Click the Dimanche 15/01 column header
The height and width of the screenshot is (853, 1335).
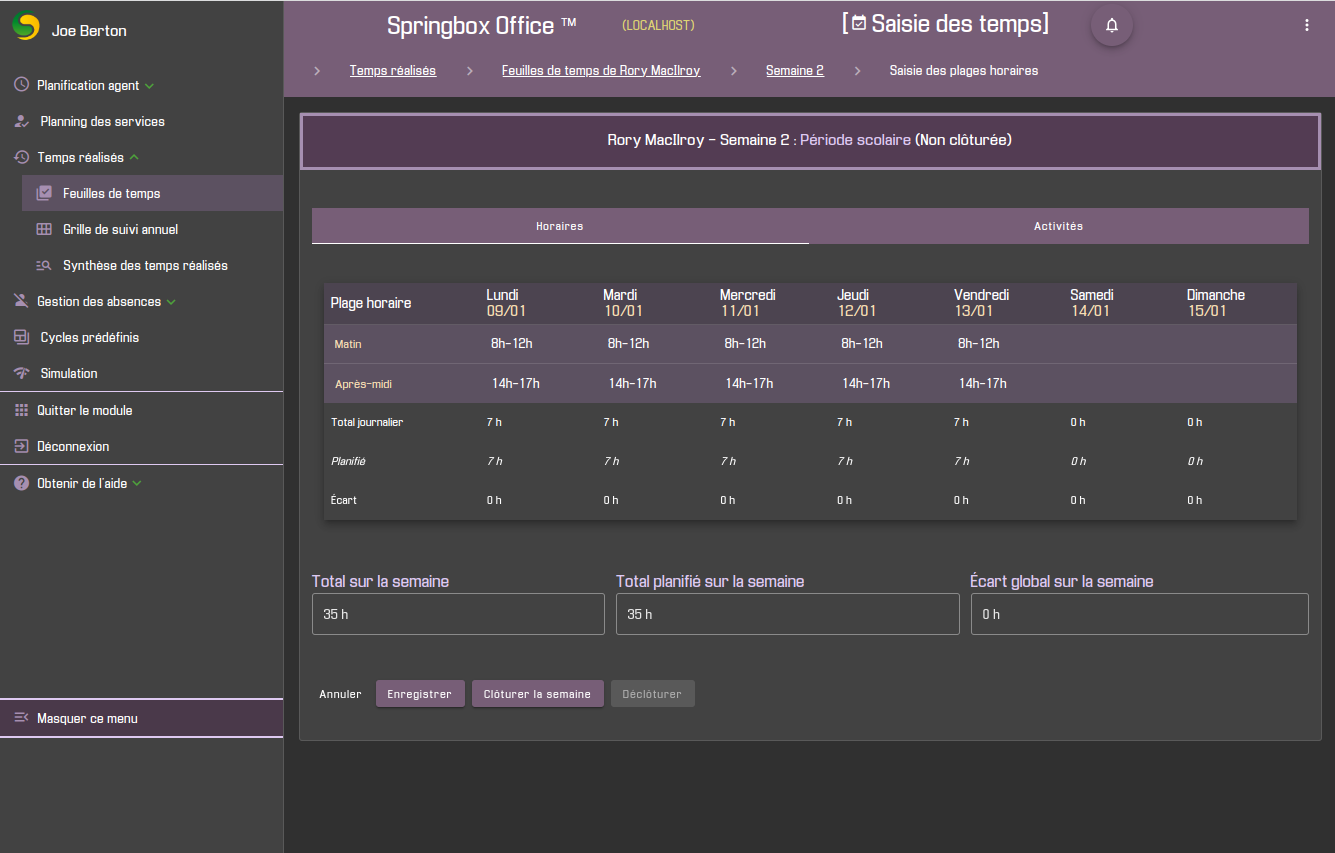tap(1216, 303)
